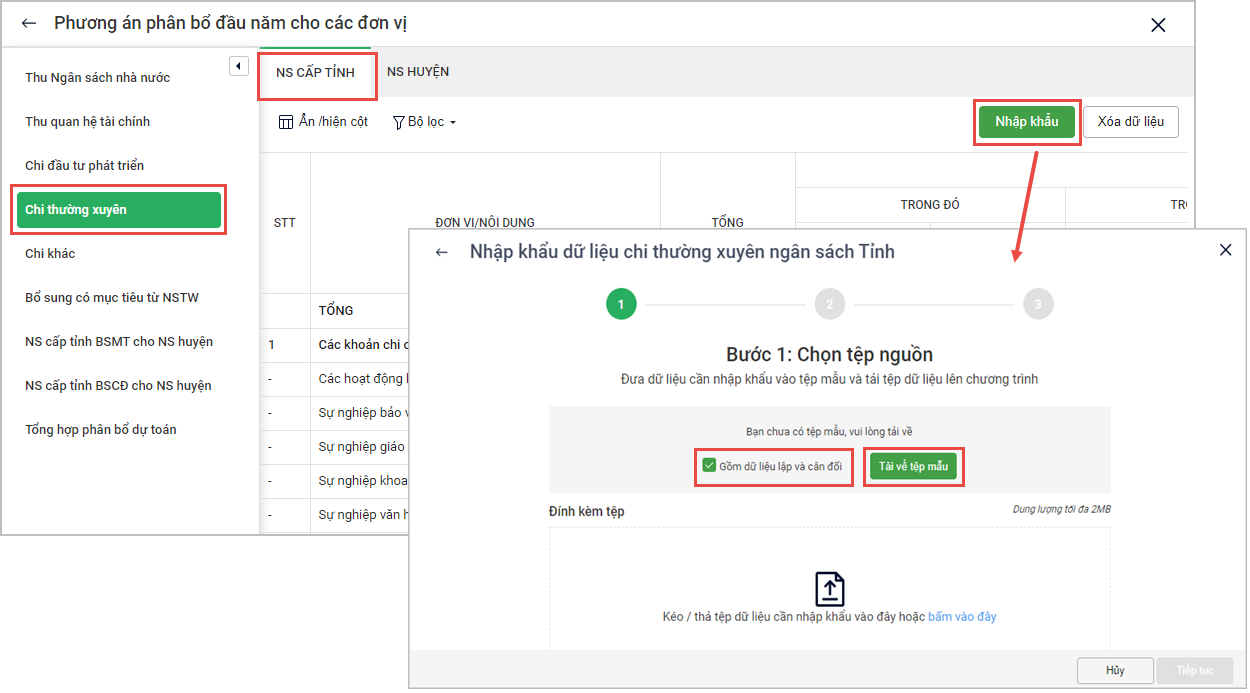Click Xóa dữ liệu button
1250x693 pixels.
[1130, 122]
